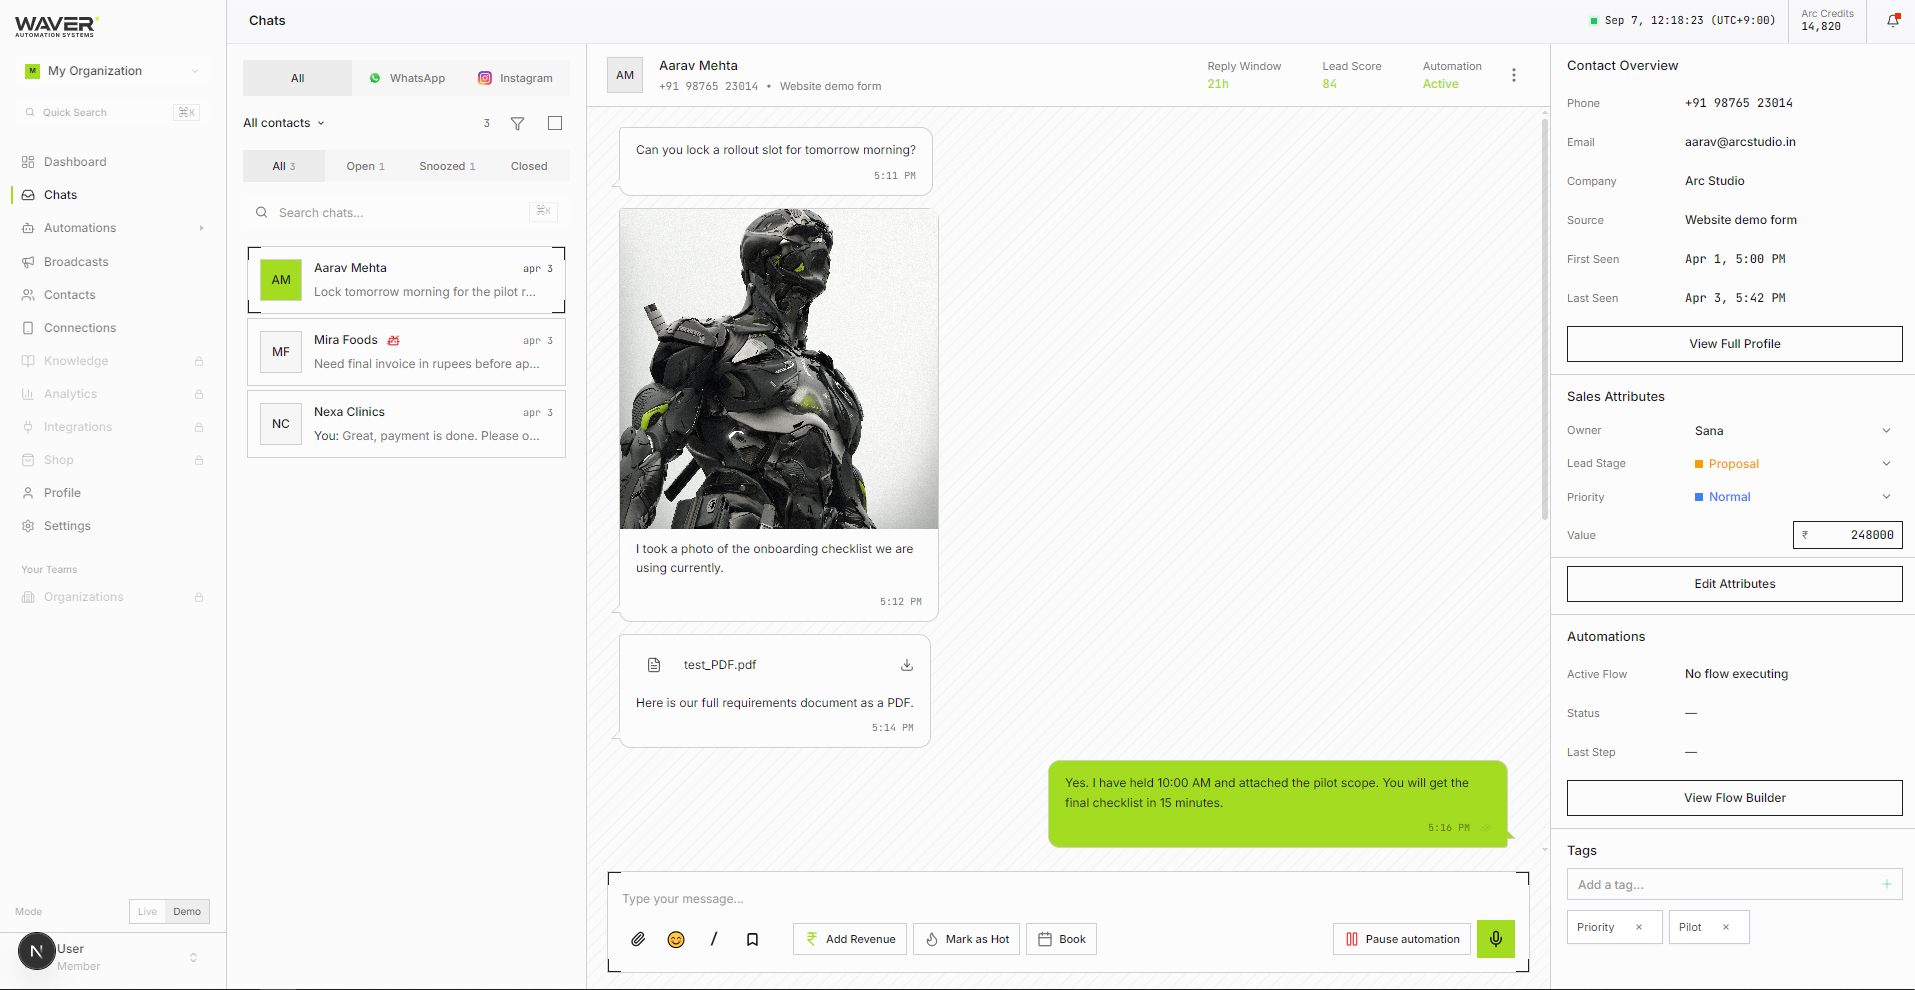Click the slash quick-reply icon
Image resolution: width=1915 pixels, height=990 pixels.
714,939
